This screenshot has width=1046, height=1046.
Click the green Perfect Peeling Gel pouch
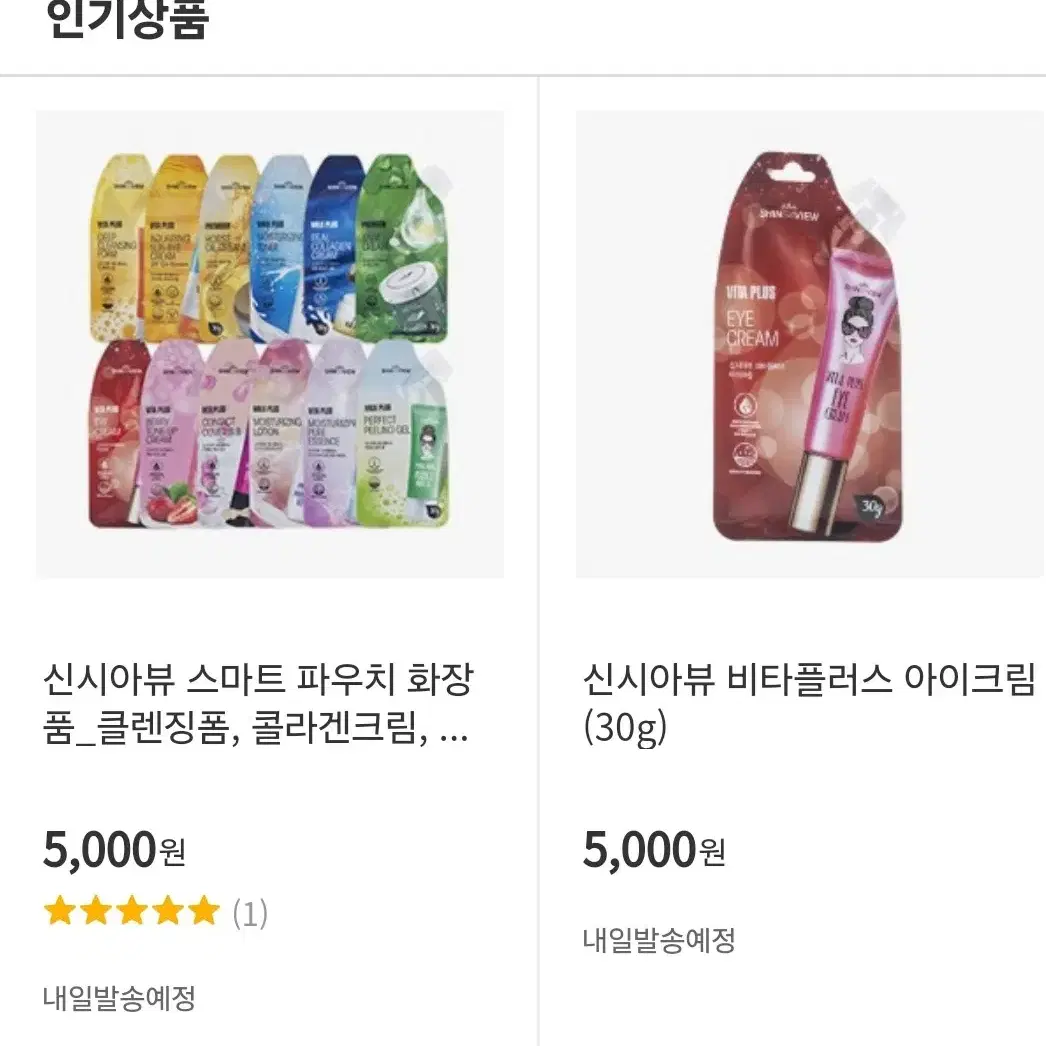click(x=404, y=434)
